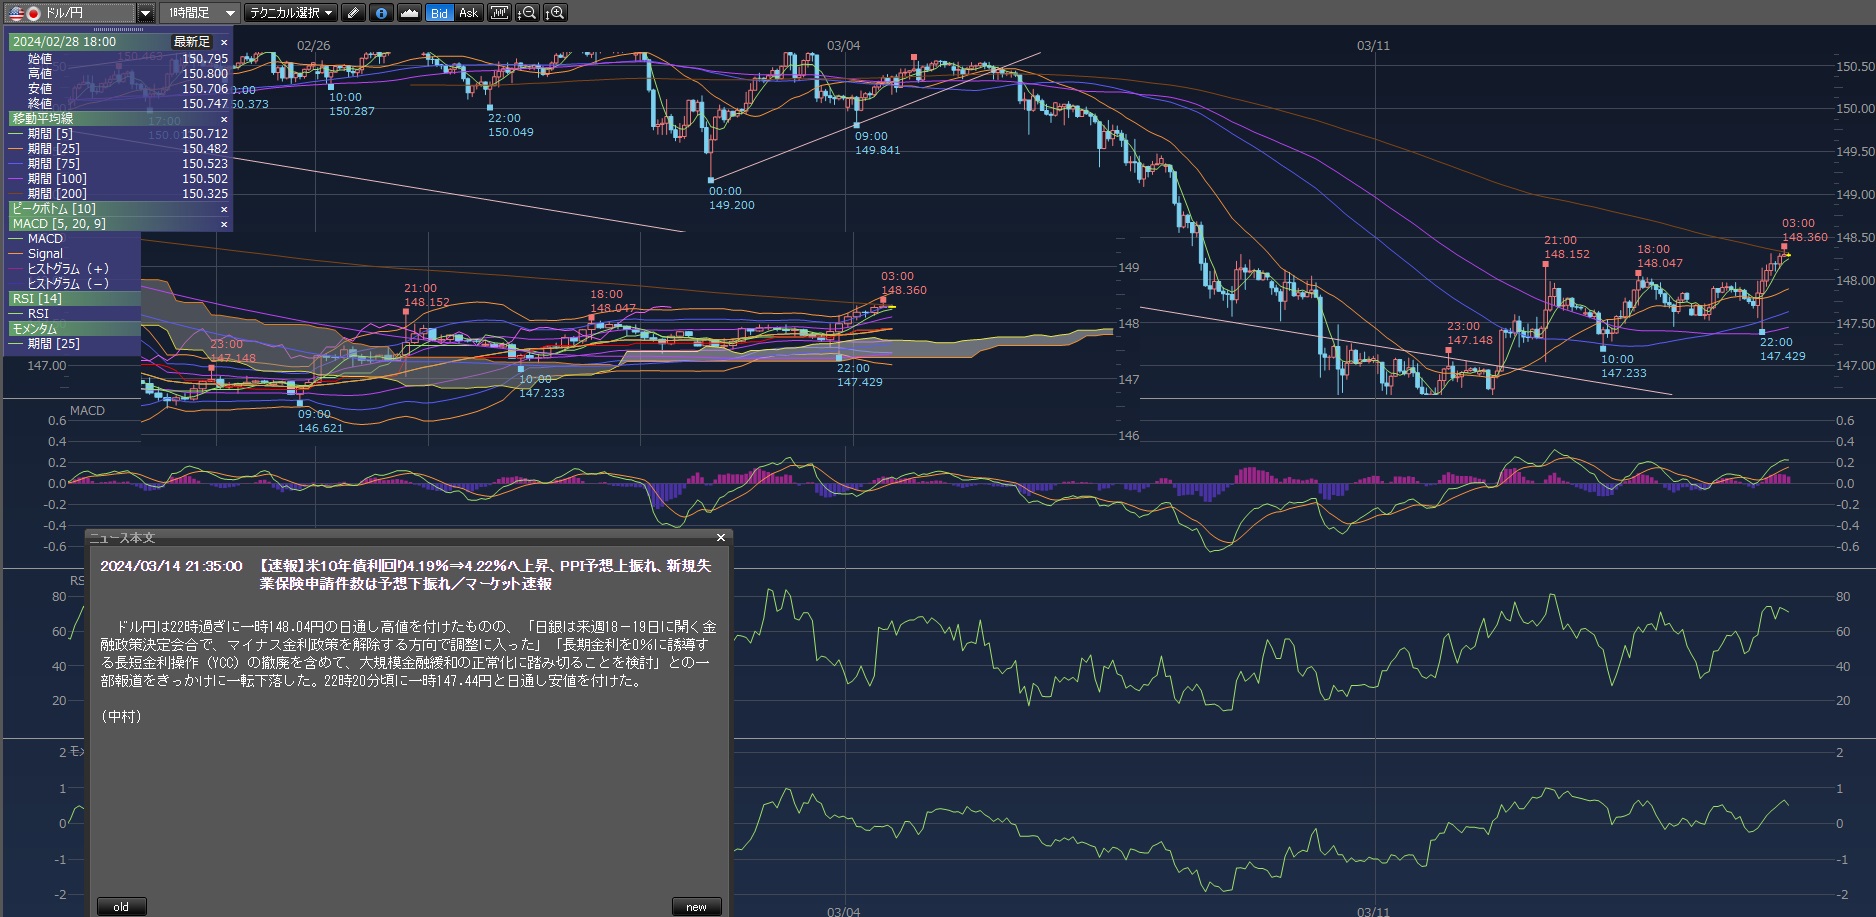Click the new button in news window

696,907
